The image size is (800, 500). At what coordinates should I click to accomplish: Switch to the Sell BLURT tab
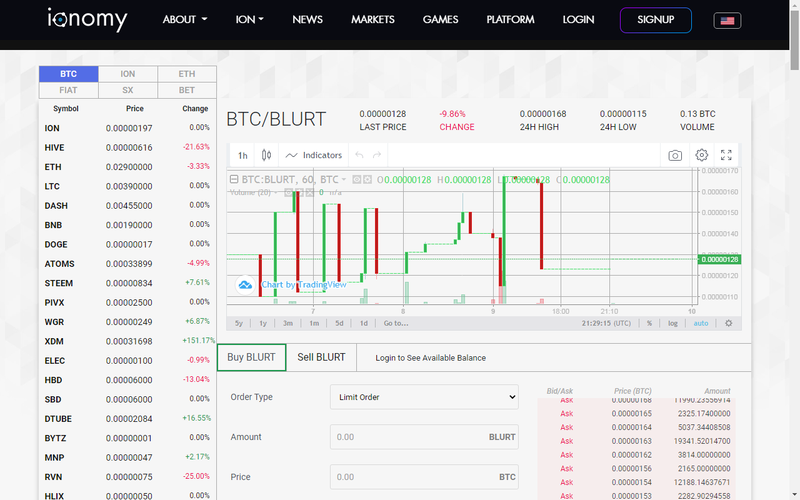(x=321, y=357)
